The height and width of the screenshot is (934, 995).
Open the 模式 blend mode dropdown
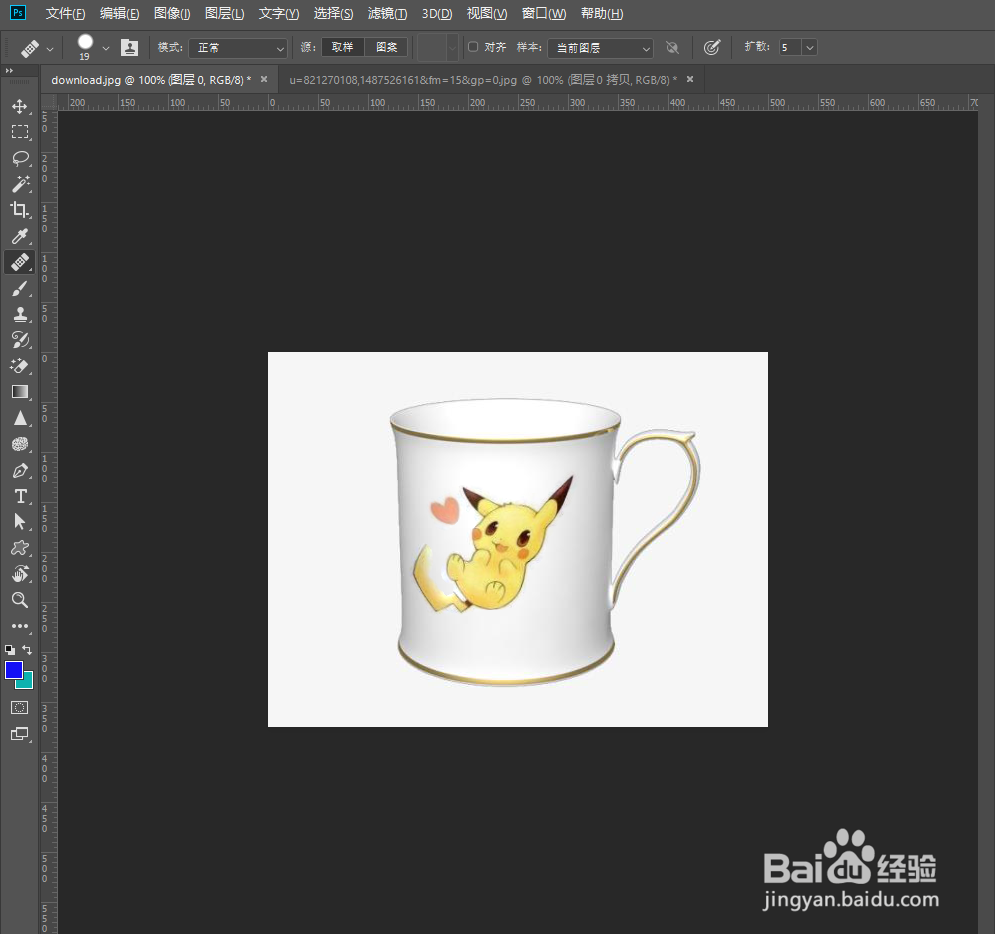pyautogui.click(x=238, y=48)
